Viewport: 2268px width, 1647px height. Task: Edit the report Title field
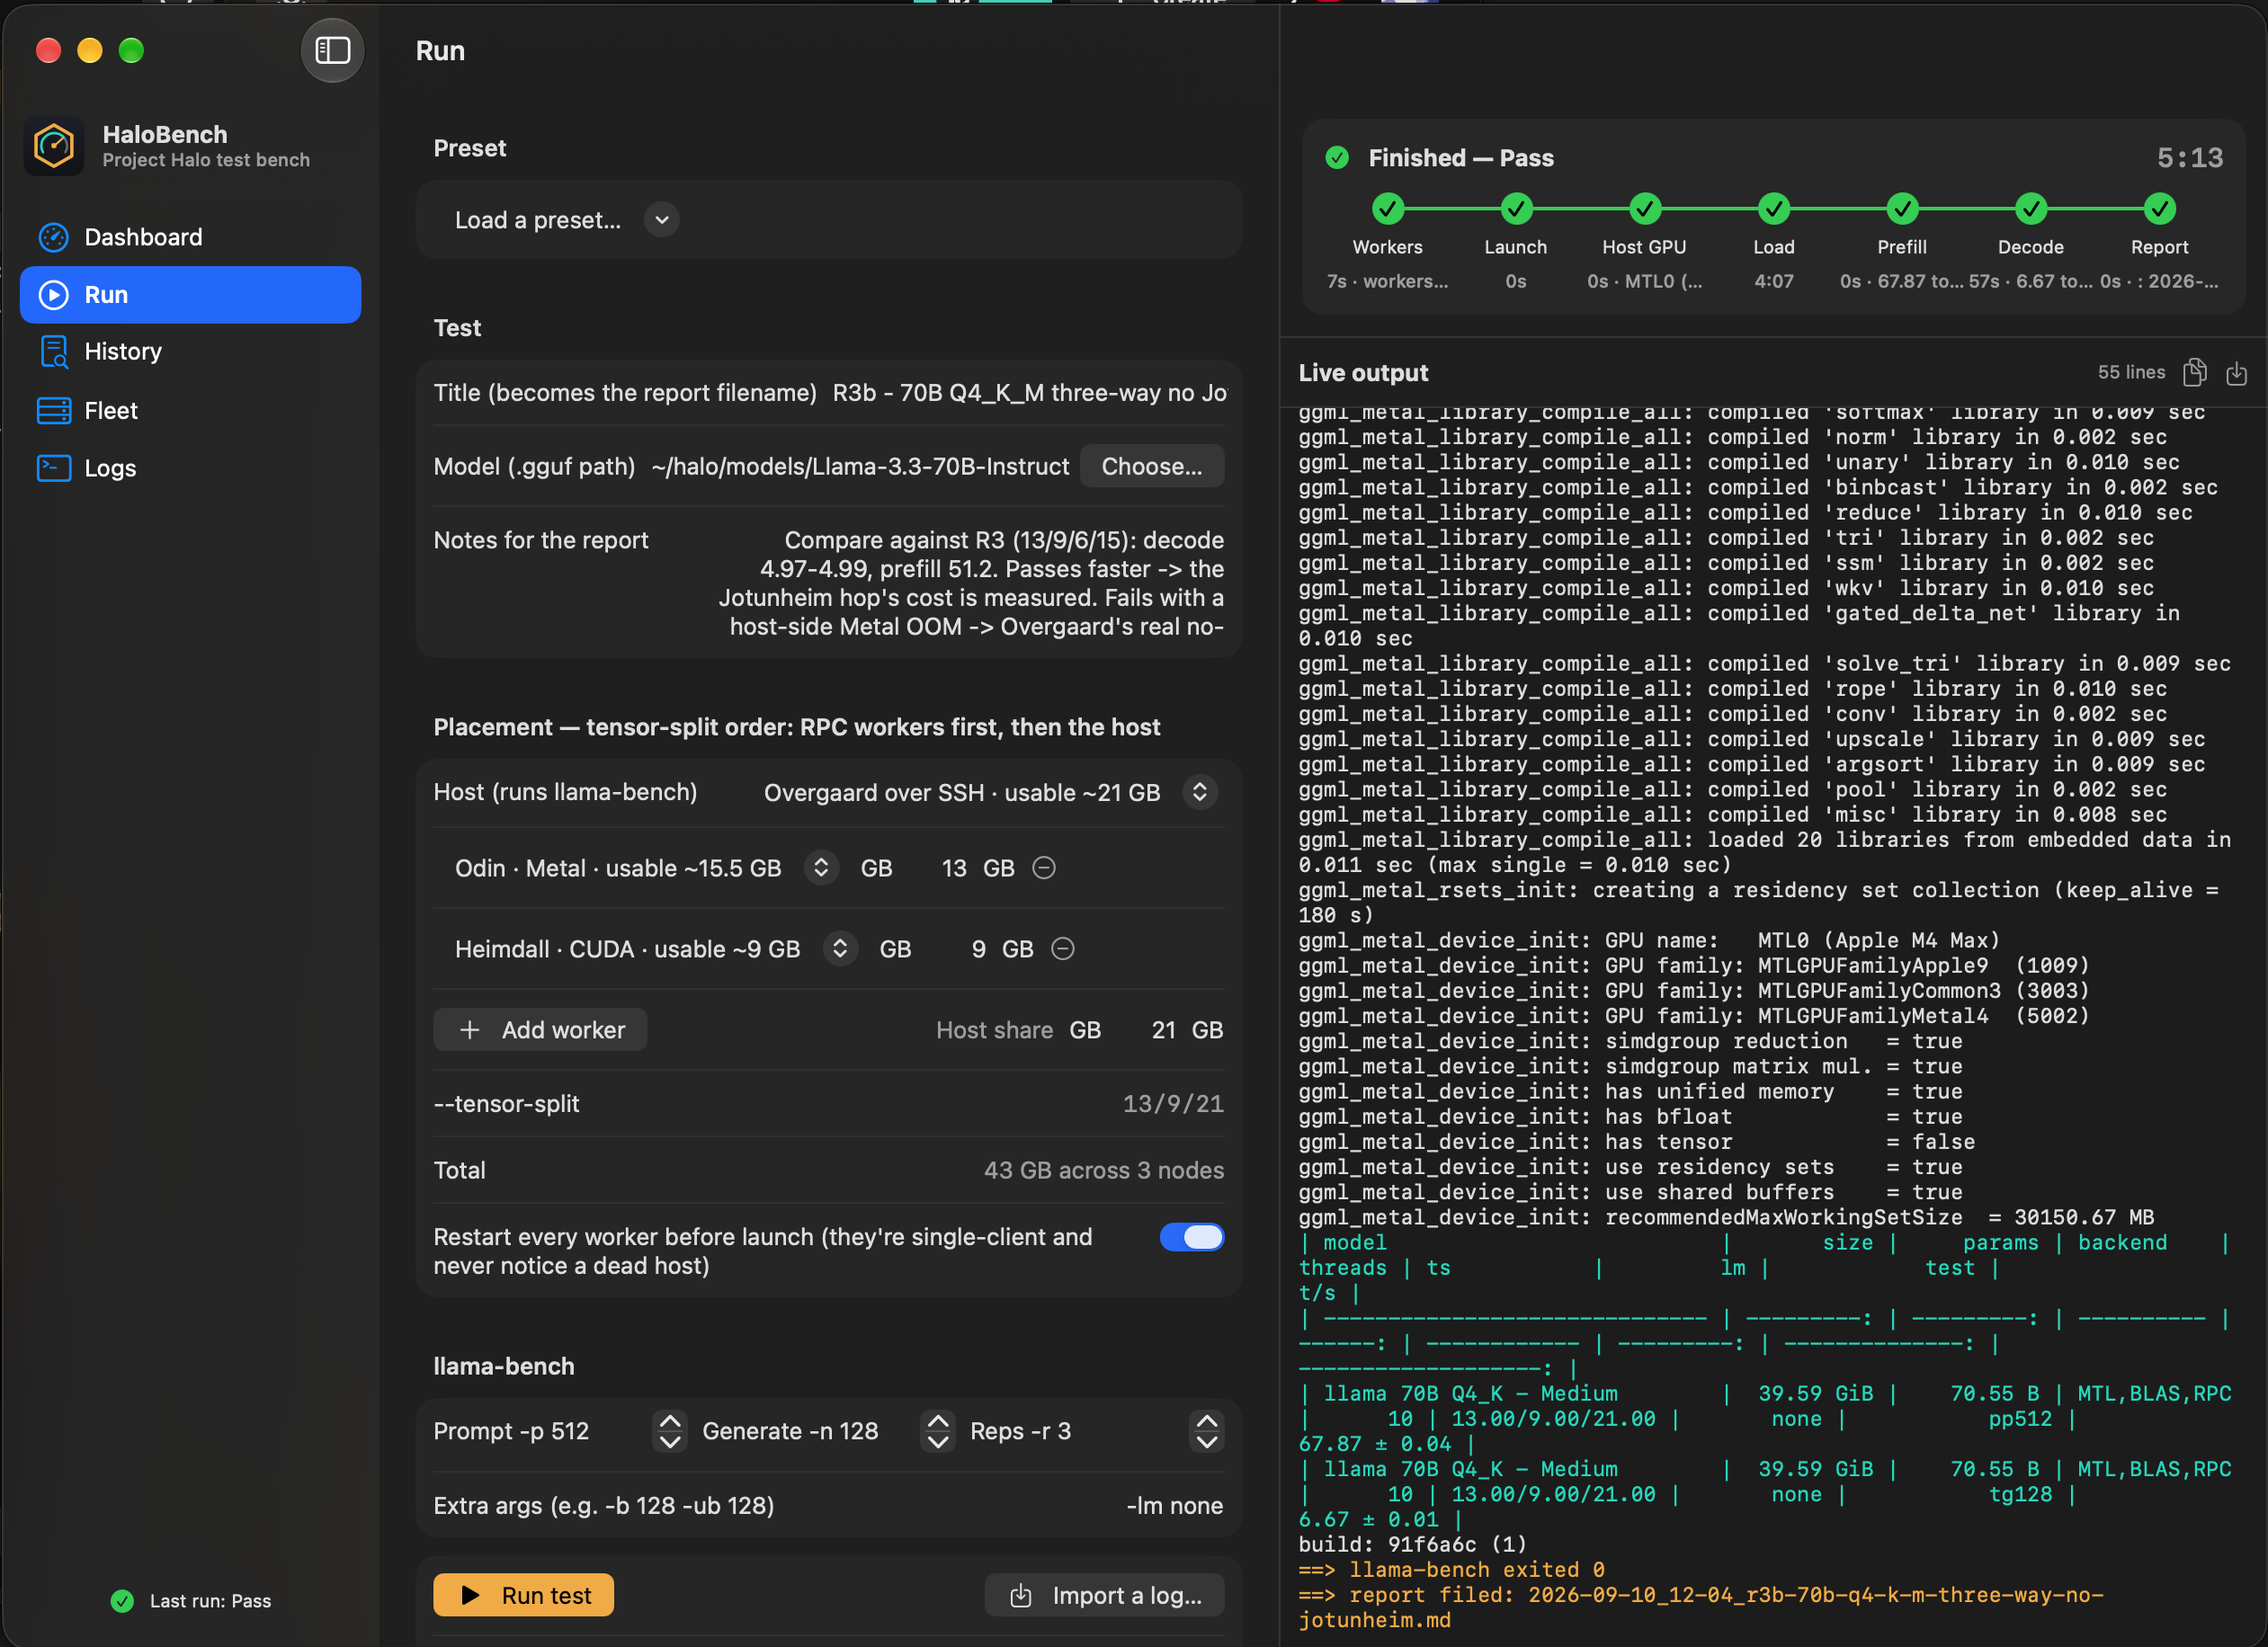[x=1029, y=393]
